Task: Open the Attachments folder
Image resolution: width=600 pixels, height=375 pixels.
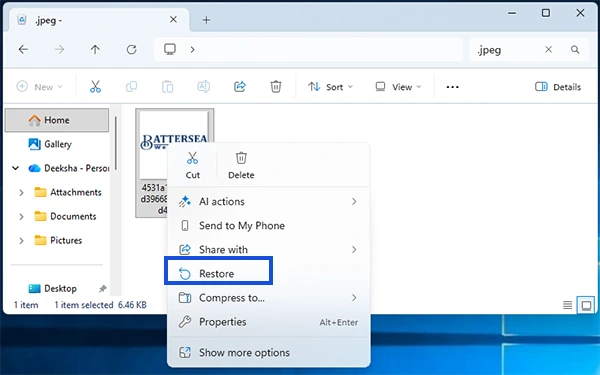Action: coord(68,192)
